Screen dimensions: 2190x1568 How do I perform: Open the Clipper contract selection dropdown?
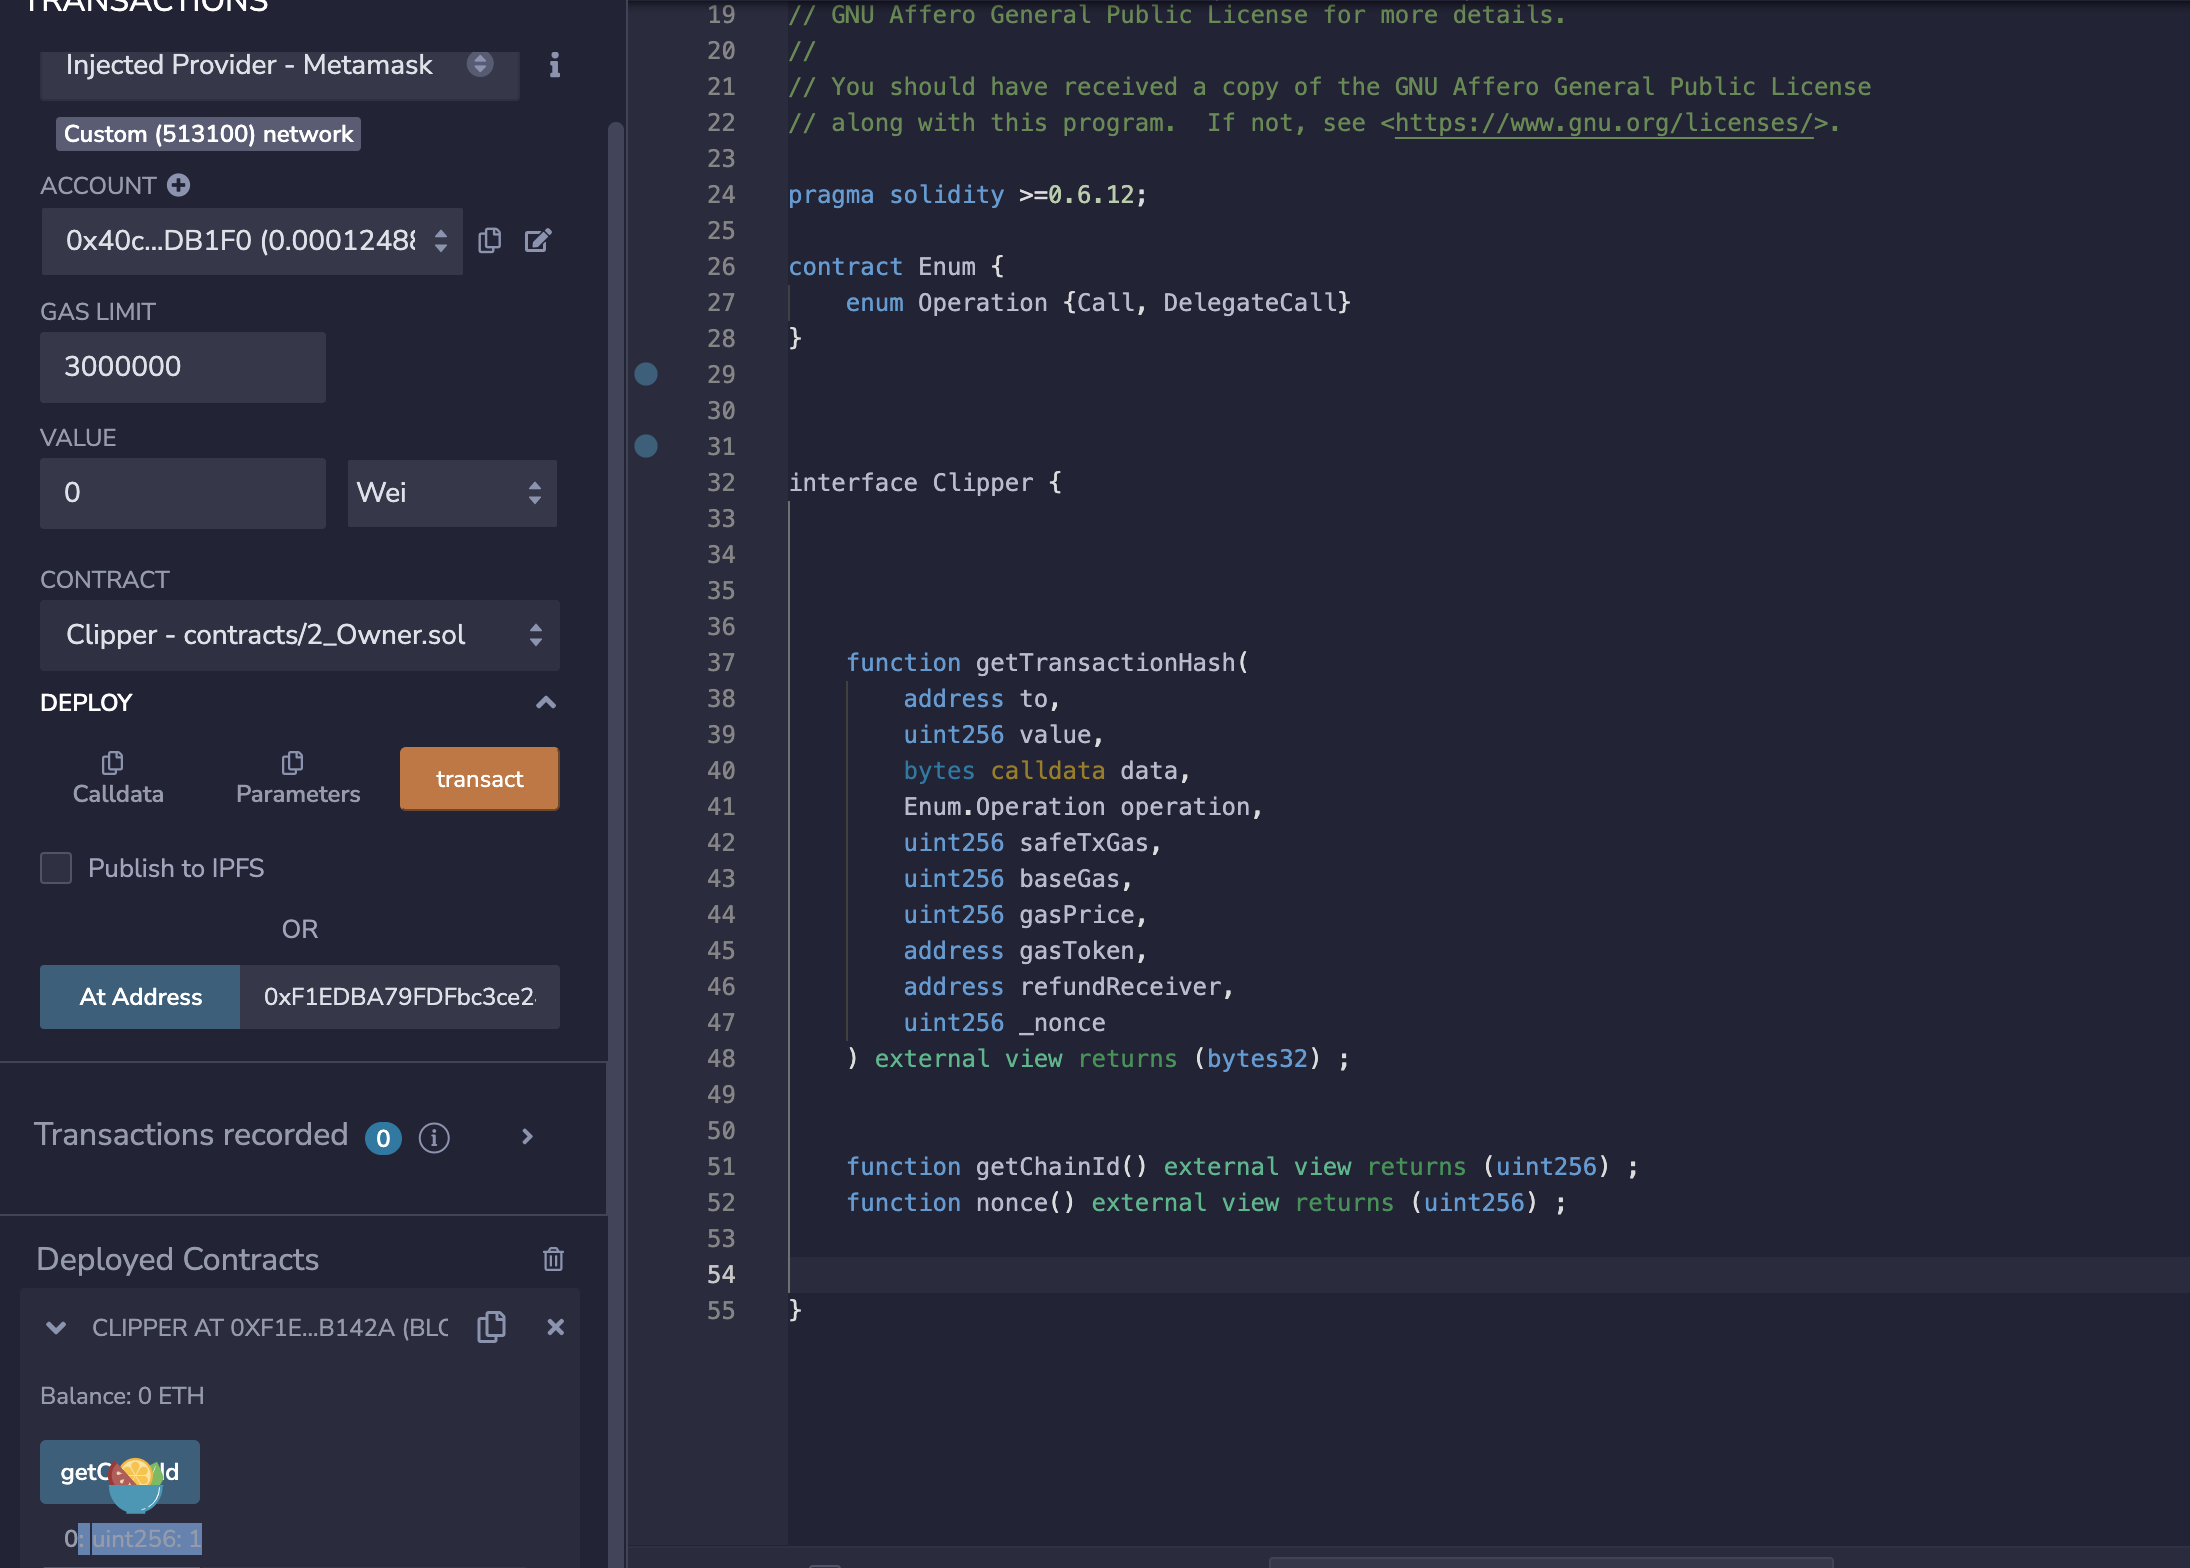tap(299, 635)
